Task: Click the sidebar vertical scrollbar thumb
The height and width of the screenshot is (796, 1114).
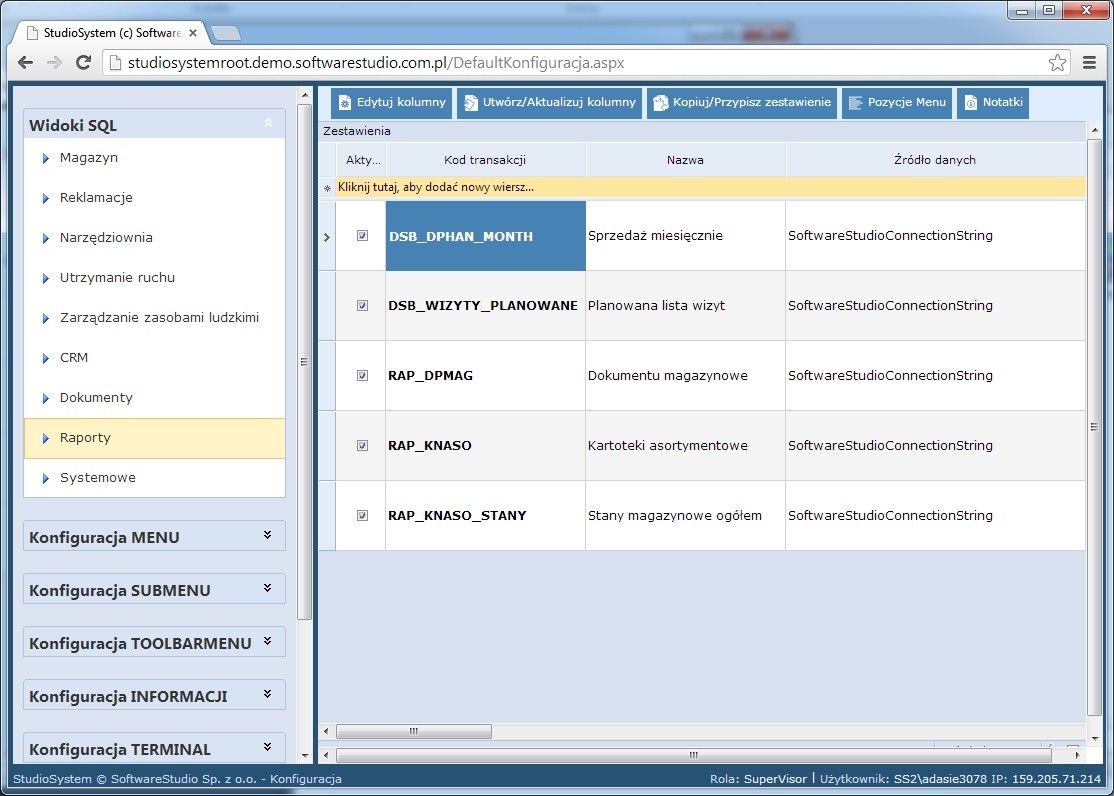Action: 304,362
